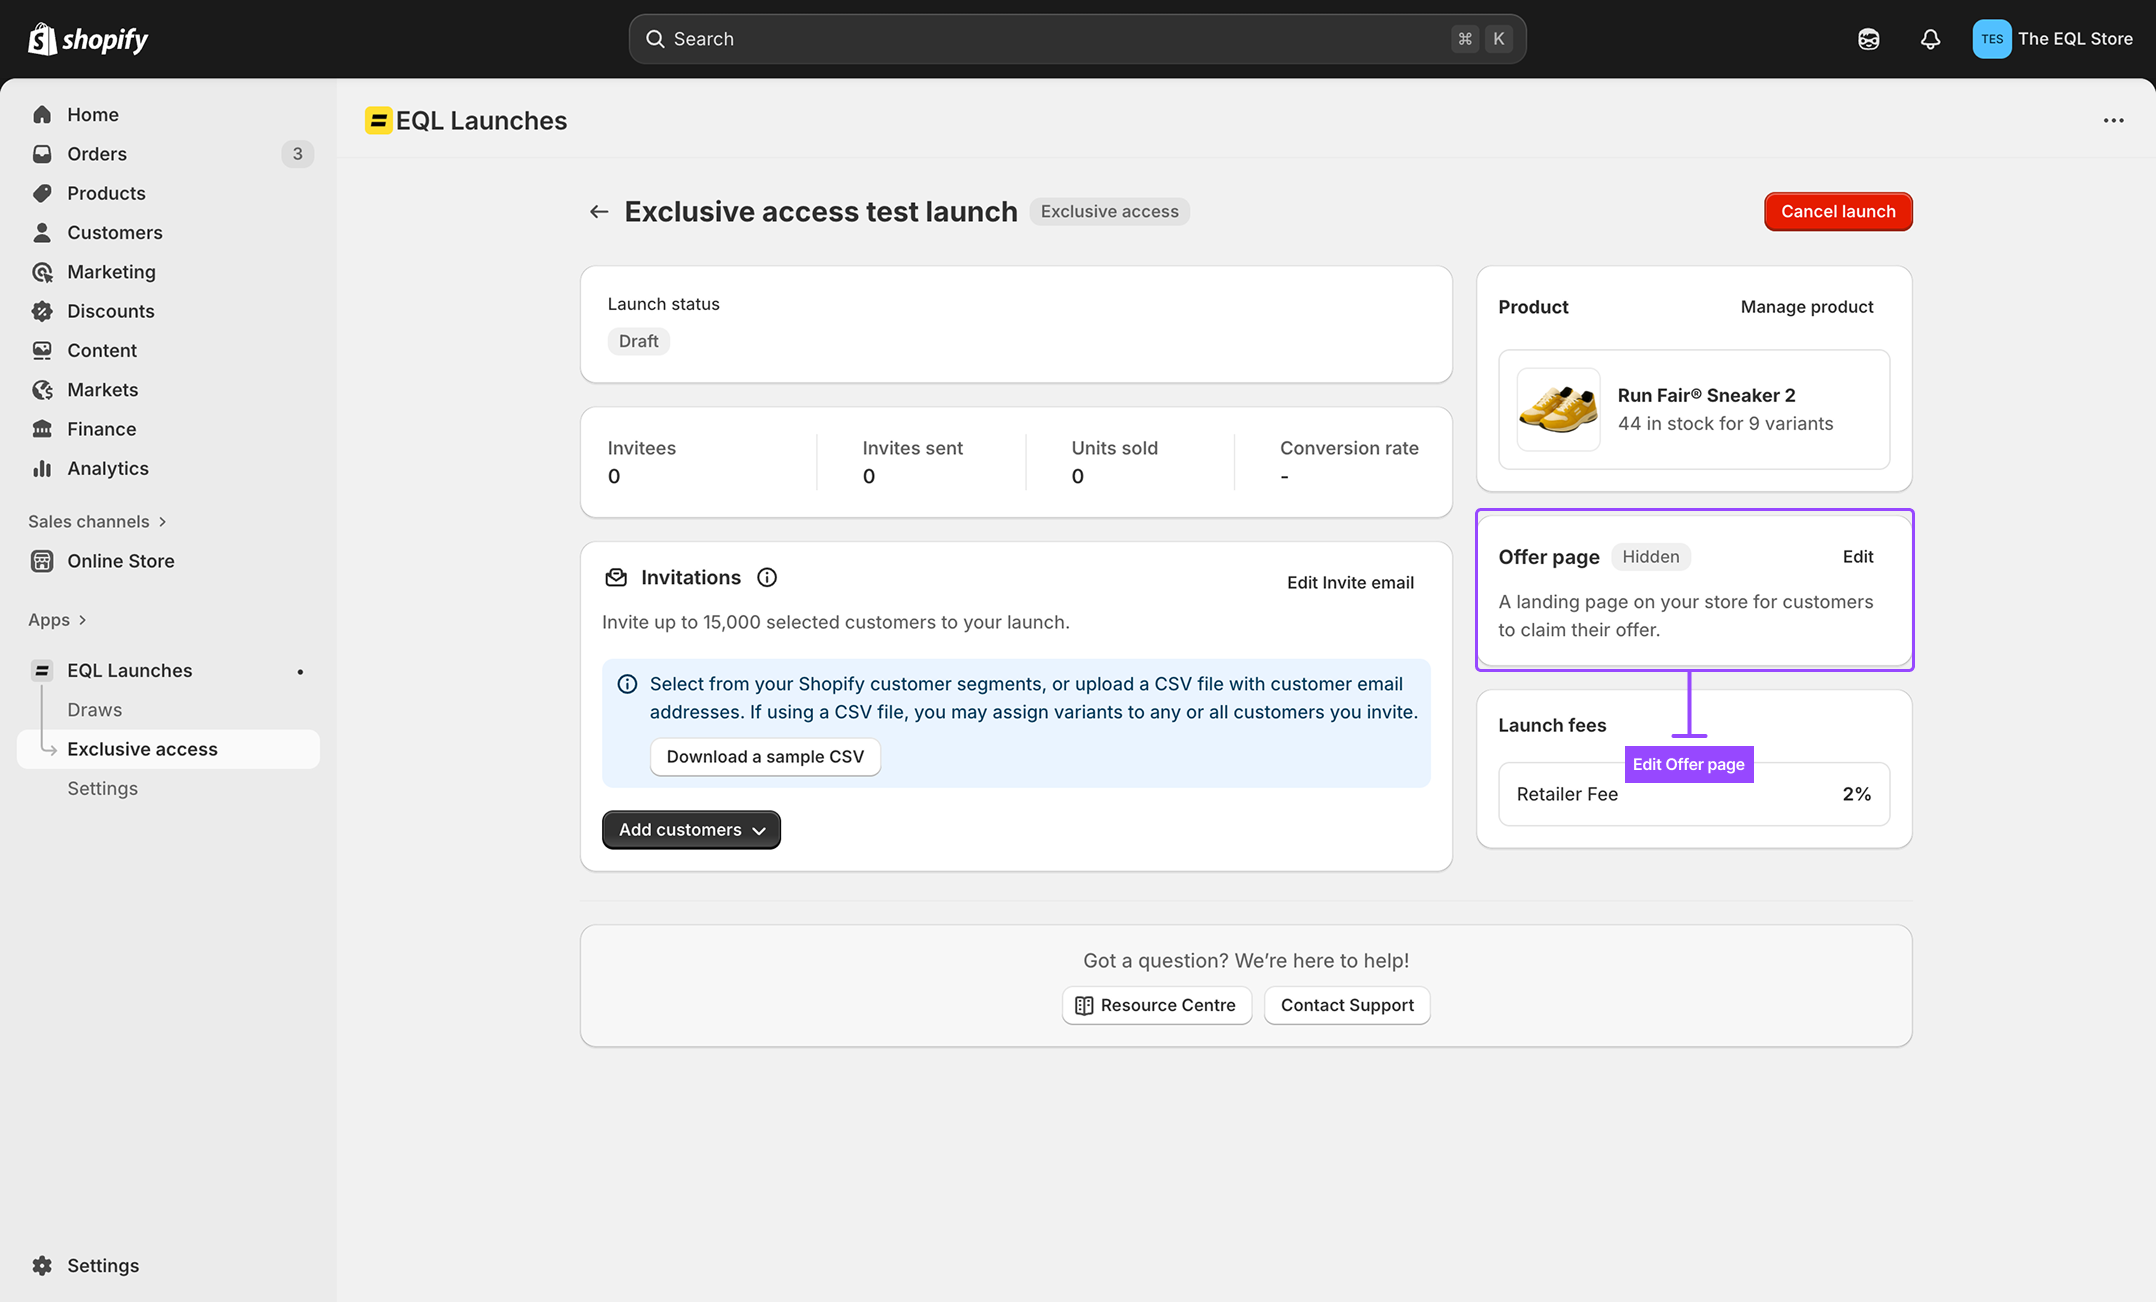Click the pin dot beside EQL Launches

tap(300, 672)
